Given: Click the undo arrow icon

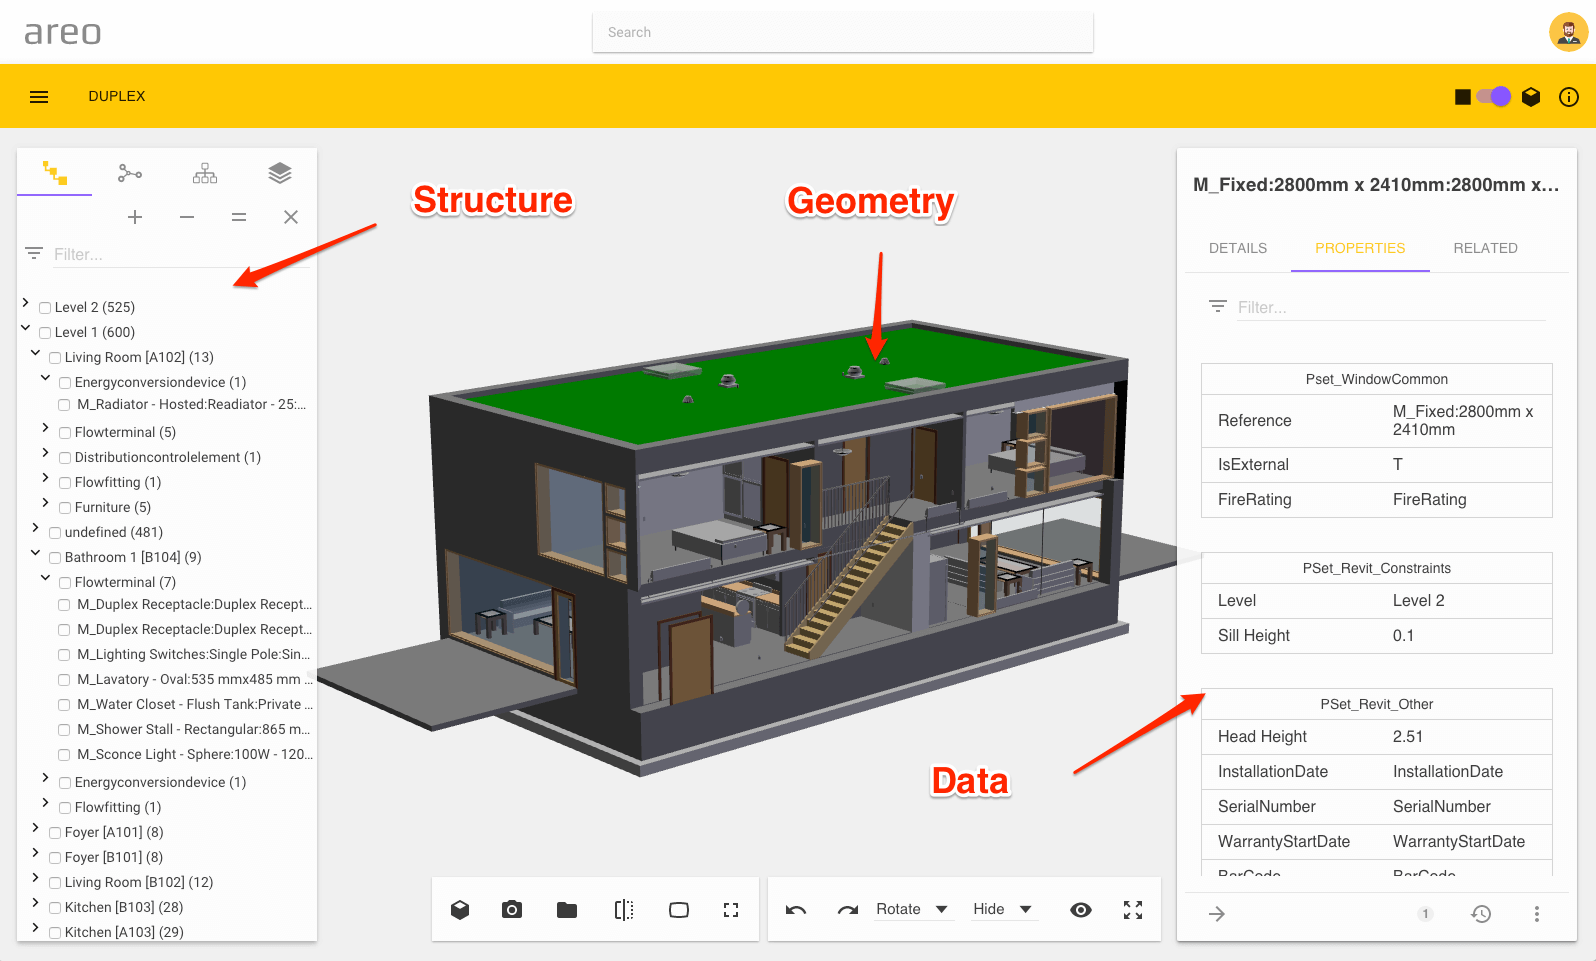Looking at the screenshot, I should coord(796,909).
